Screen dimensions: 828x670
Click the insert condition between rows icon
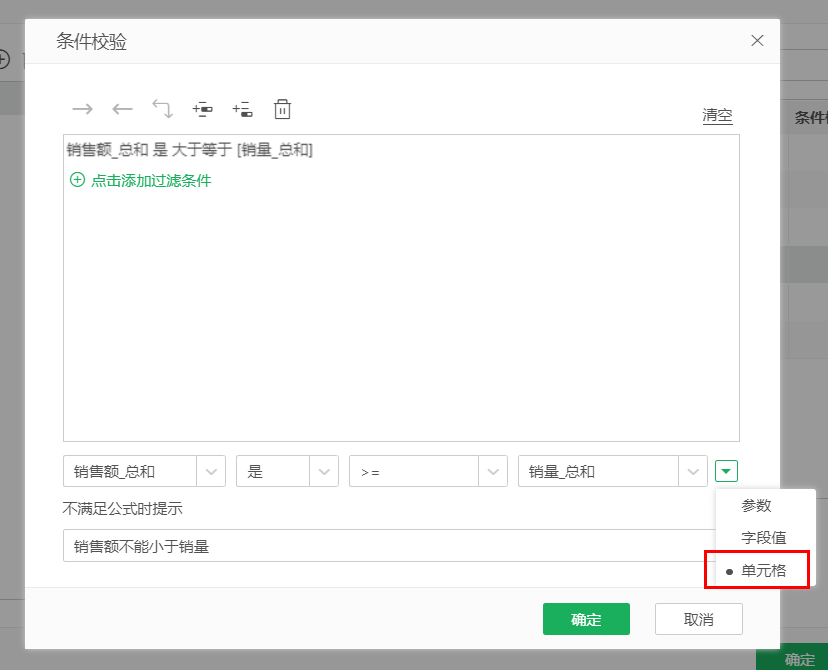point(202,109)
